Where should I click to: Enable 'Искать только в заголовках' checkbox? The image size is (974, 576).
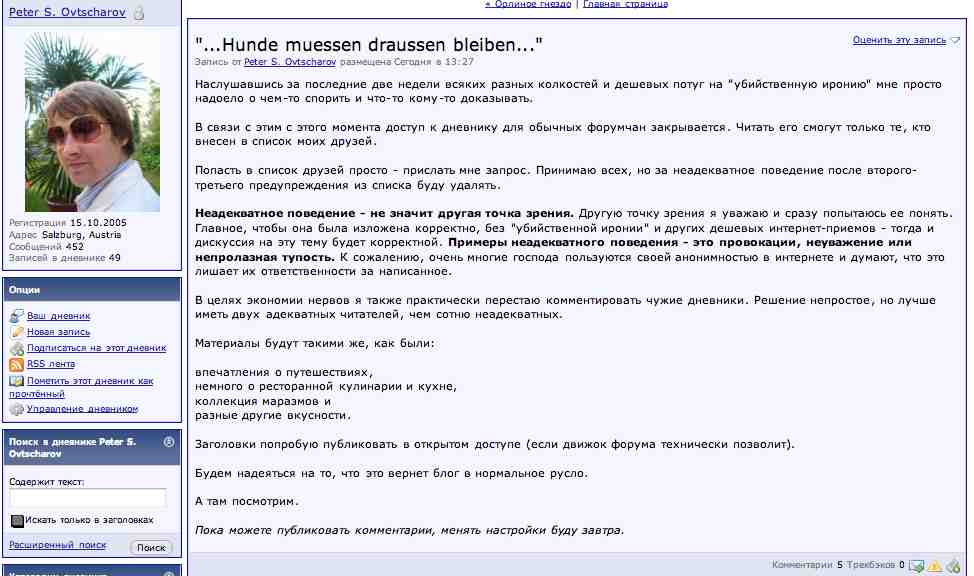17,520
